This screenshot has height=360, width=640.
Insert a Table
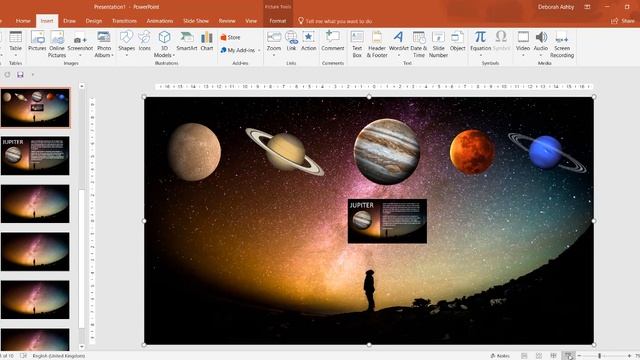[16, 42]
